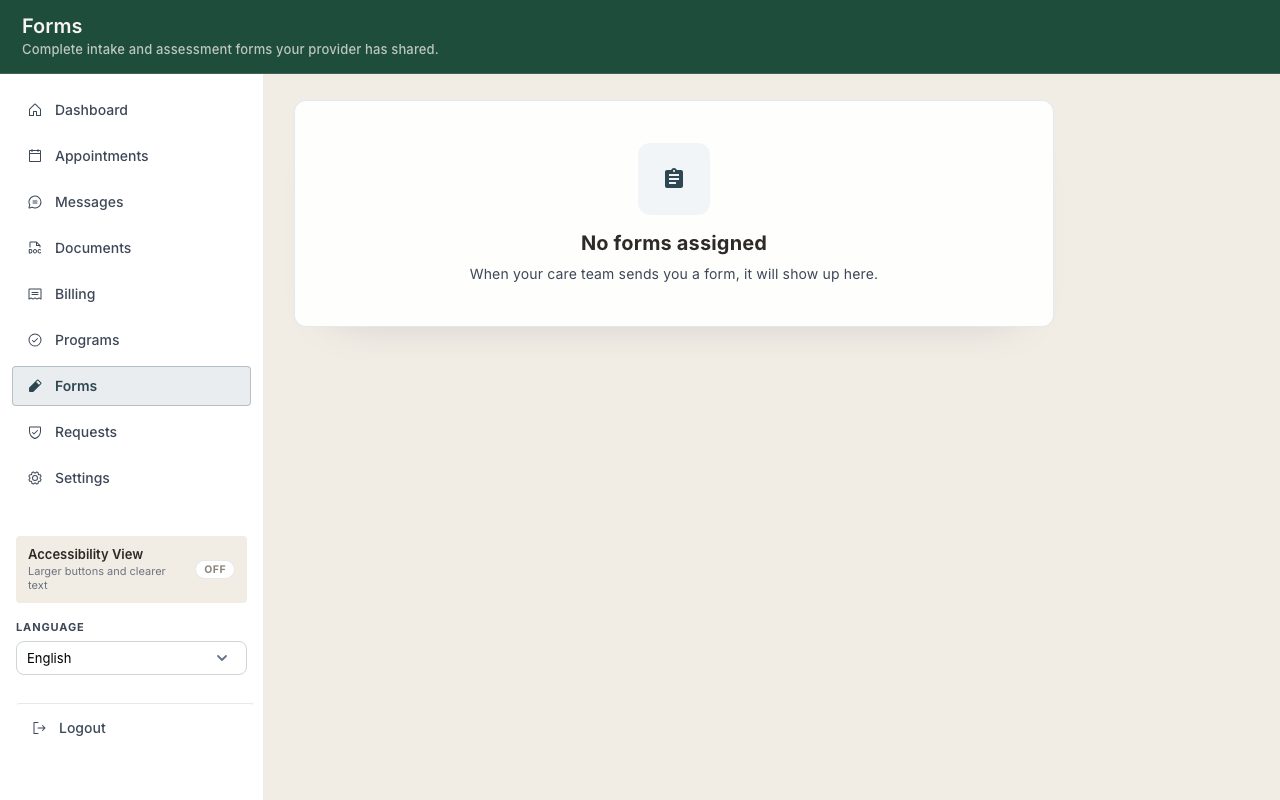Open the Messages menu item
Viewport: 1280px width, 800px height.
tap(131, 202)
